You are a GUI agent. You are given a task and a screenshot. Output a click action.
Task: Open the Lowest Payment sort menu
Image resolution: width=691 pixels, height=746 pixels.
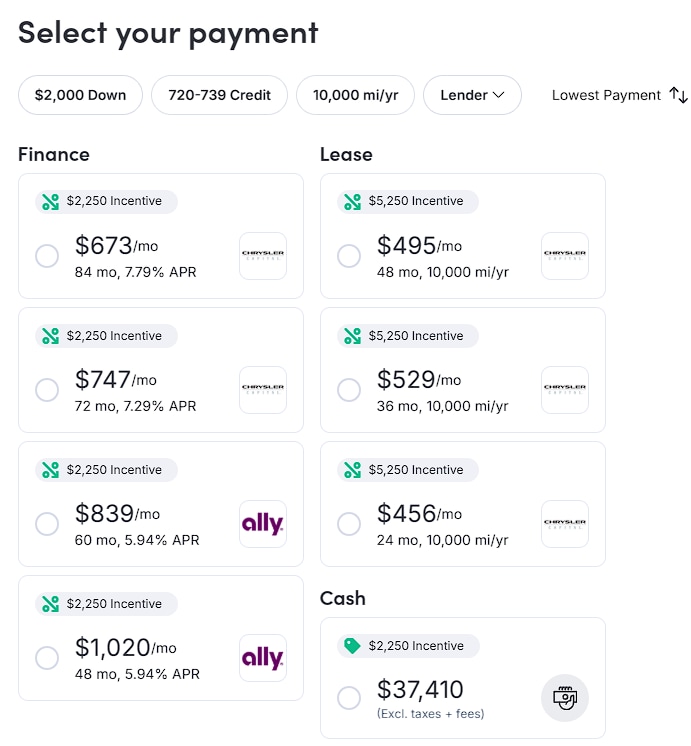tap(606, 95)
